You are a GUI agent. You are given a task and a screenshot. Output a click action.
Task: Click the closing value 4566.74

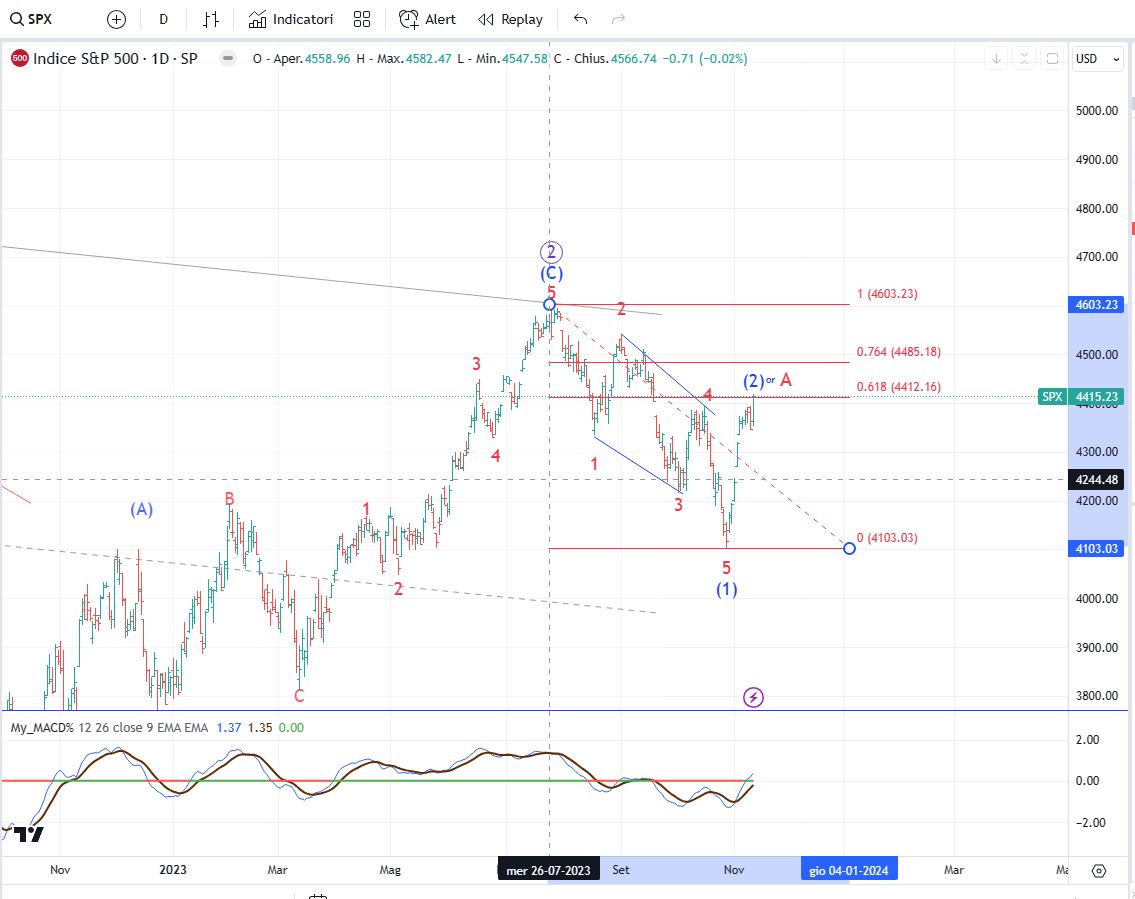634,59
